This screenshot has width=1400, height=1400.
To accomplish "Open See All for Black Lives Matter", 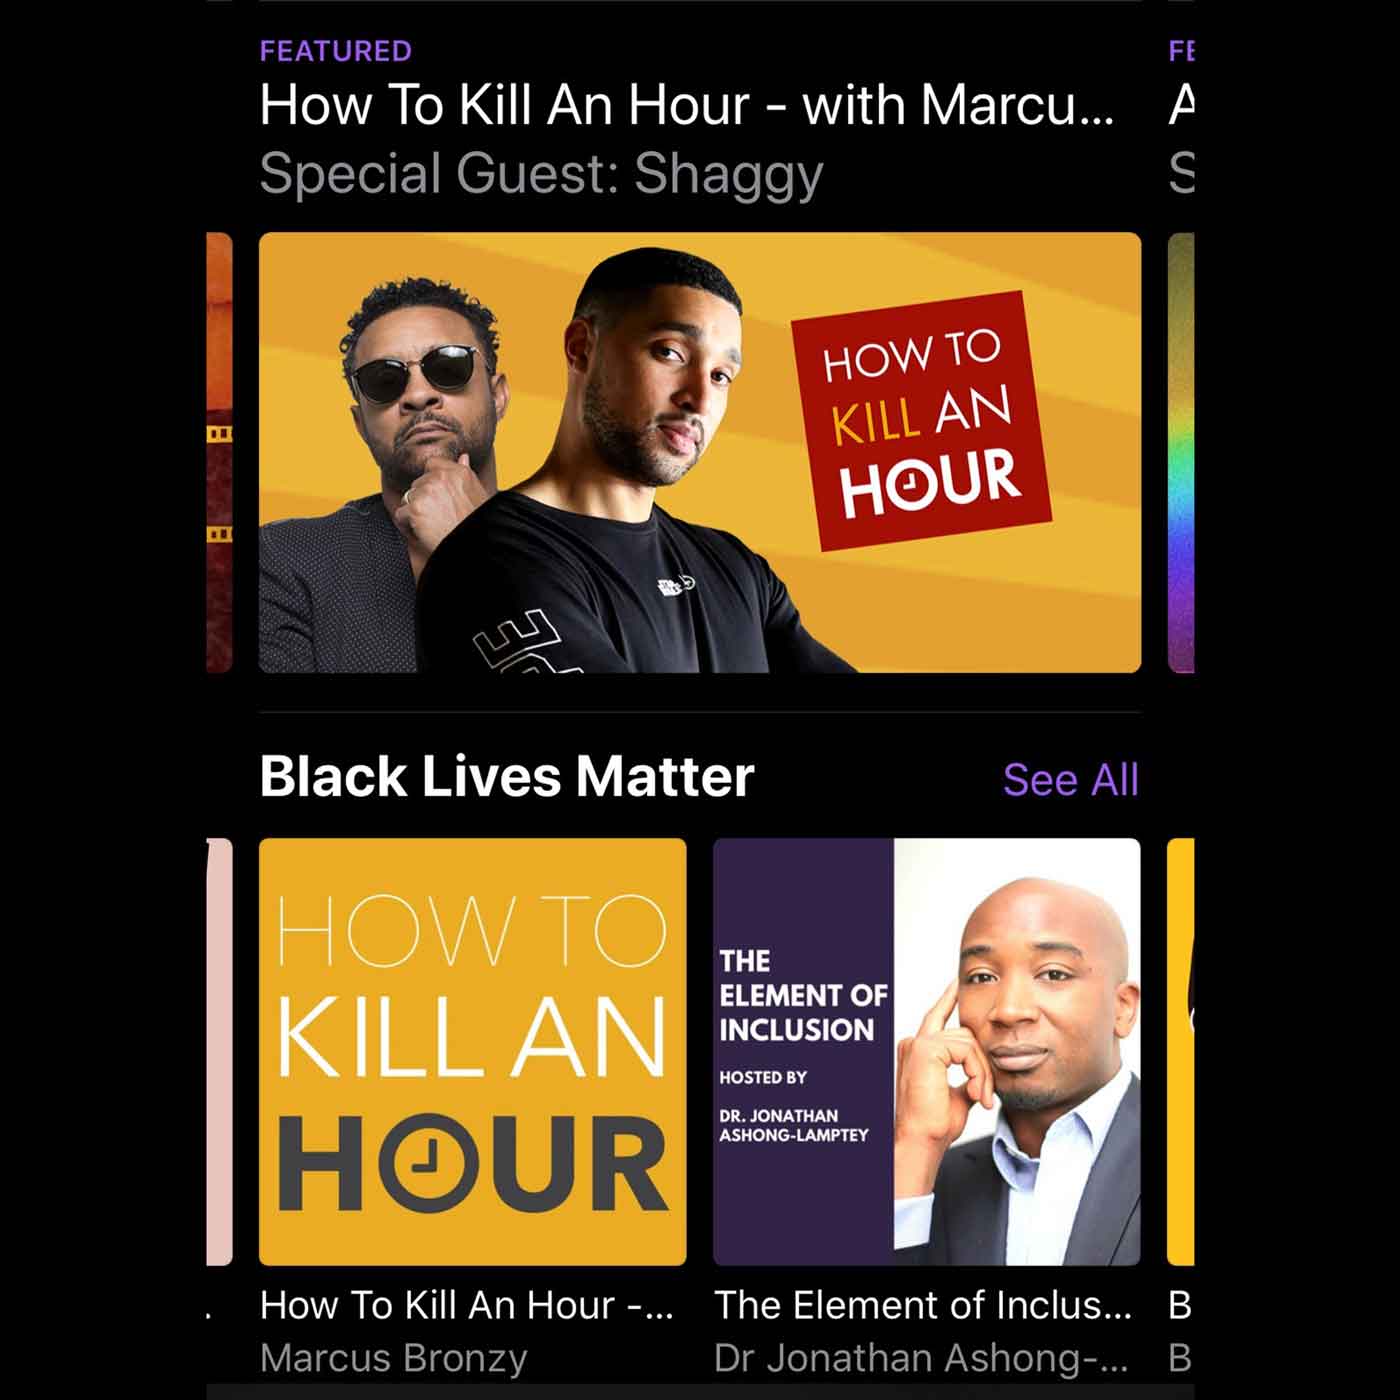I will 1071,780.
